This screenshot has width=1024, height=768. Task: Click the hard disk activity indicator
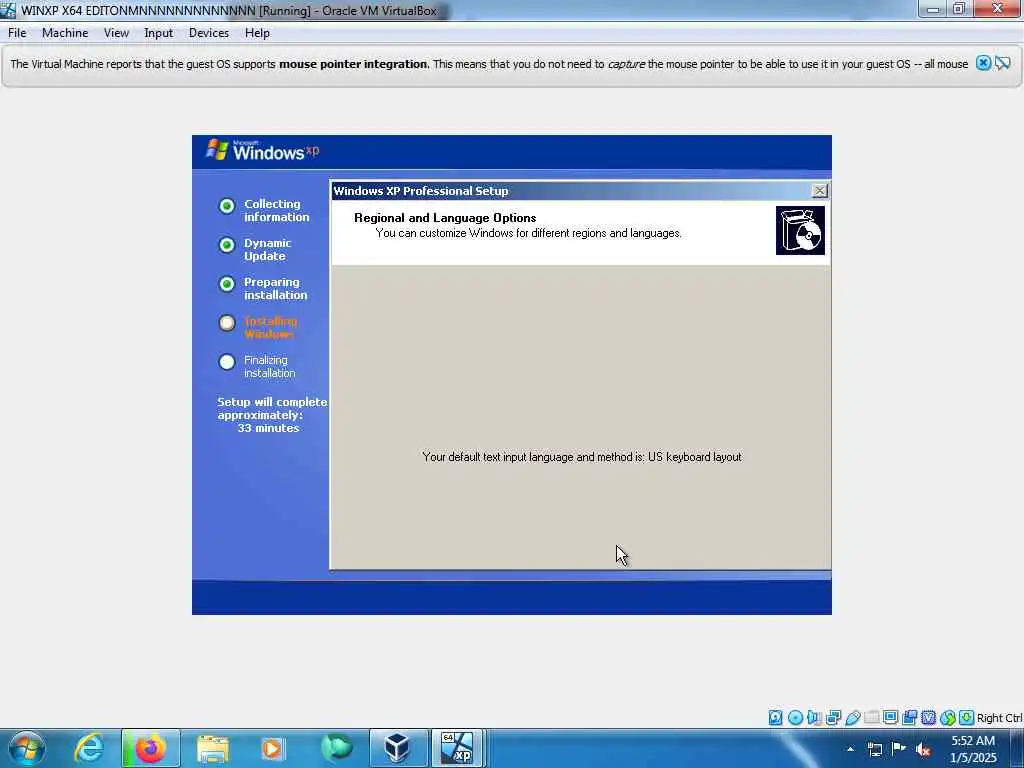tap(775, 718)
